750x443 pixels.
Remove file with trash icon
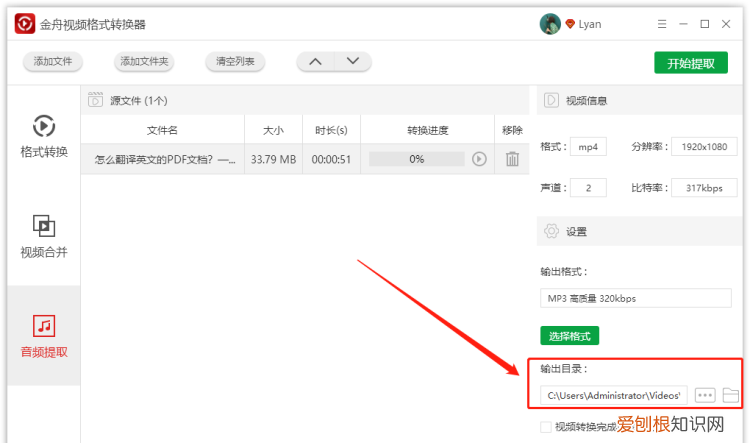[x=512, y=159]
